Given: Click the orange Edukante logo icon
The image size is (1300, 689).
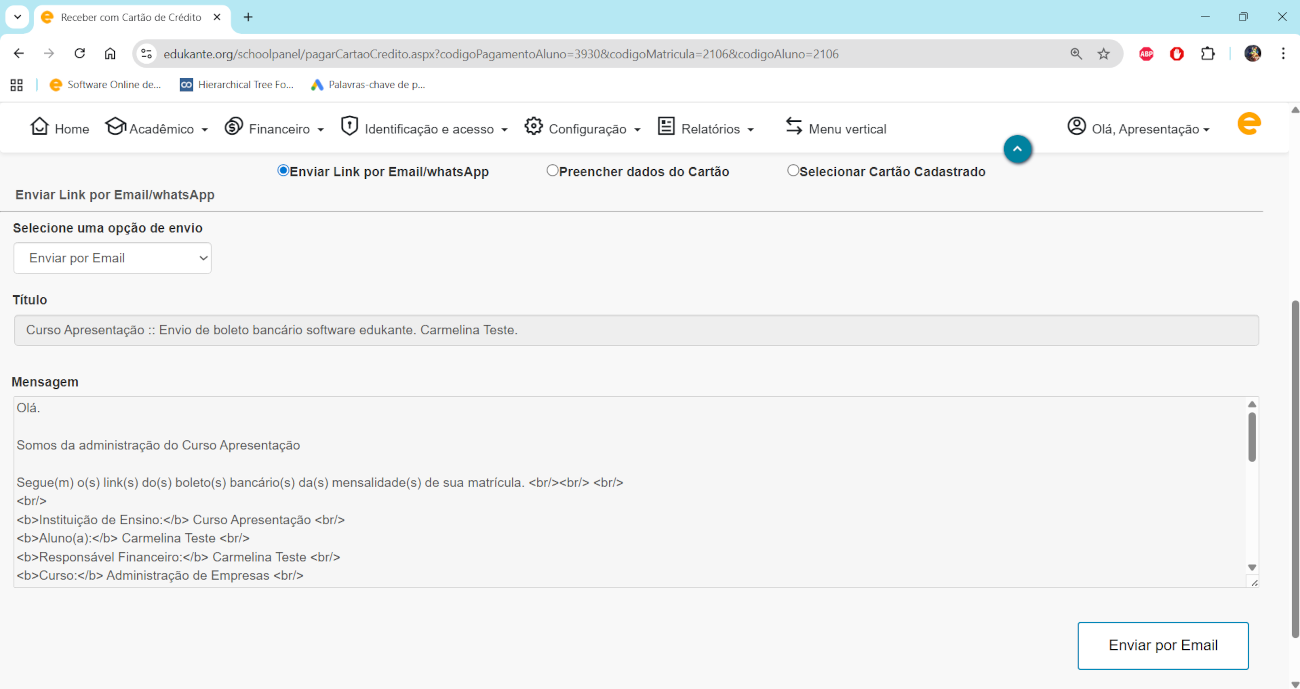Looking at the screenshot, I should 1248,124.
